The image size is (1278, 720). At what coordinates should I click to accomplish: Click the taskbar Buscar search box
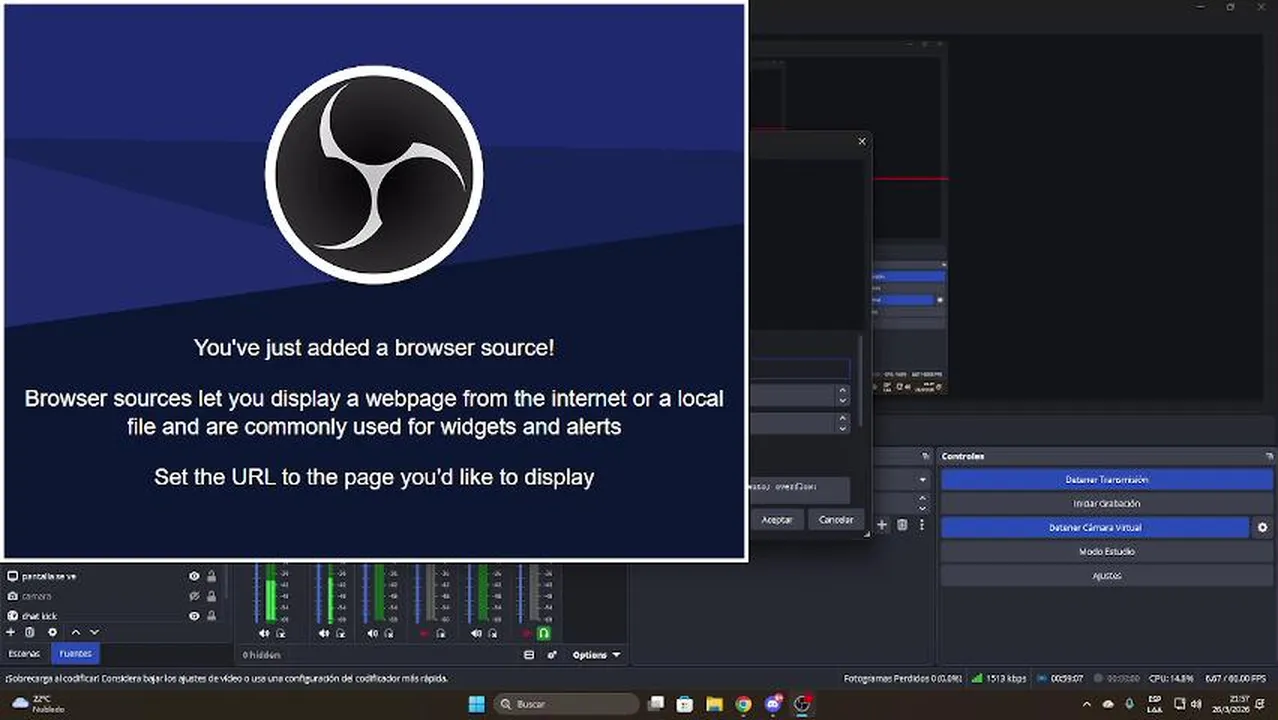[x=567, y=704]
